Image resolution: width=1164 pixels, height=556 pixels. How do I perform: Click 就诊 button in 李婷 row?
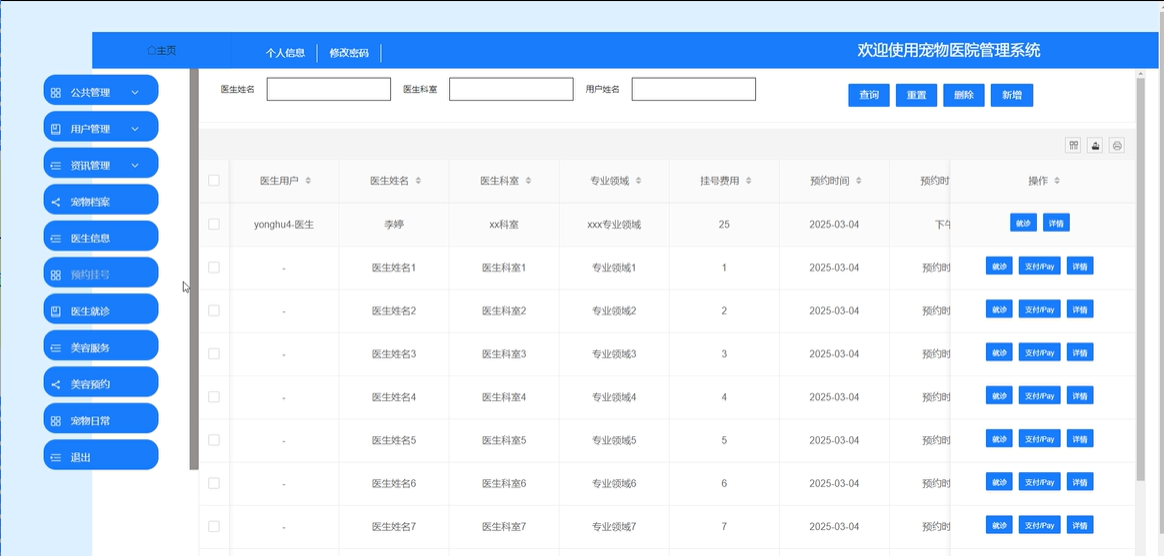[1024, 223]
